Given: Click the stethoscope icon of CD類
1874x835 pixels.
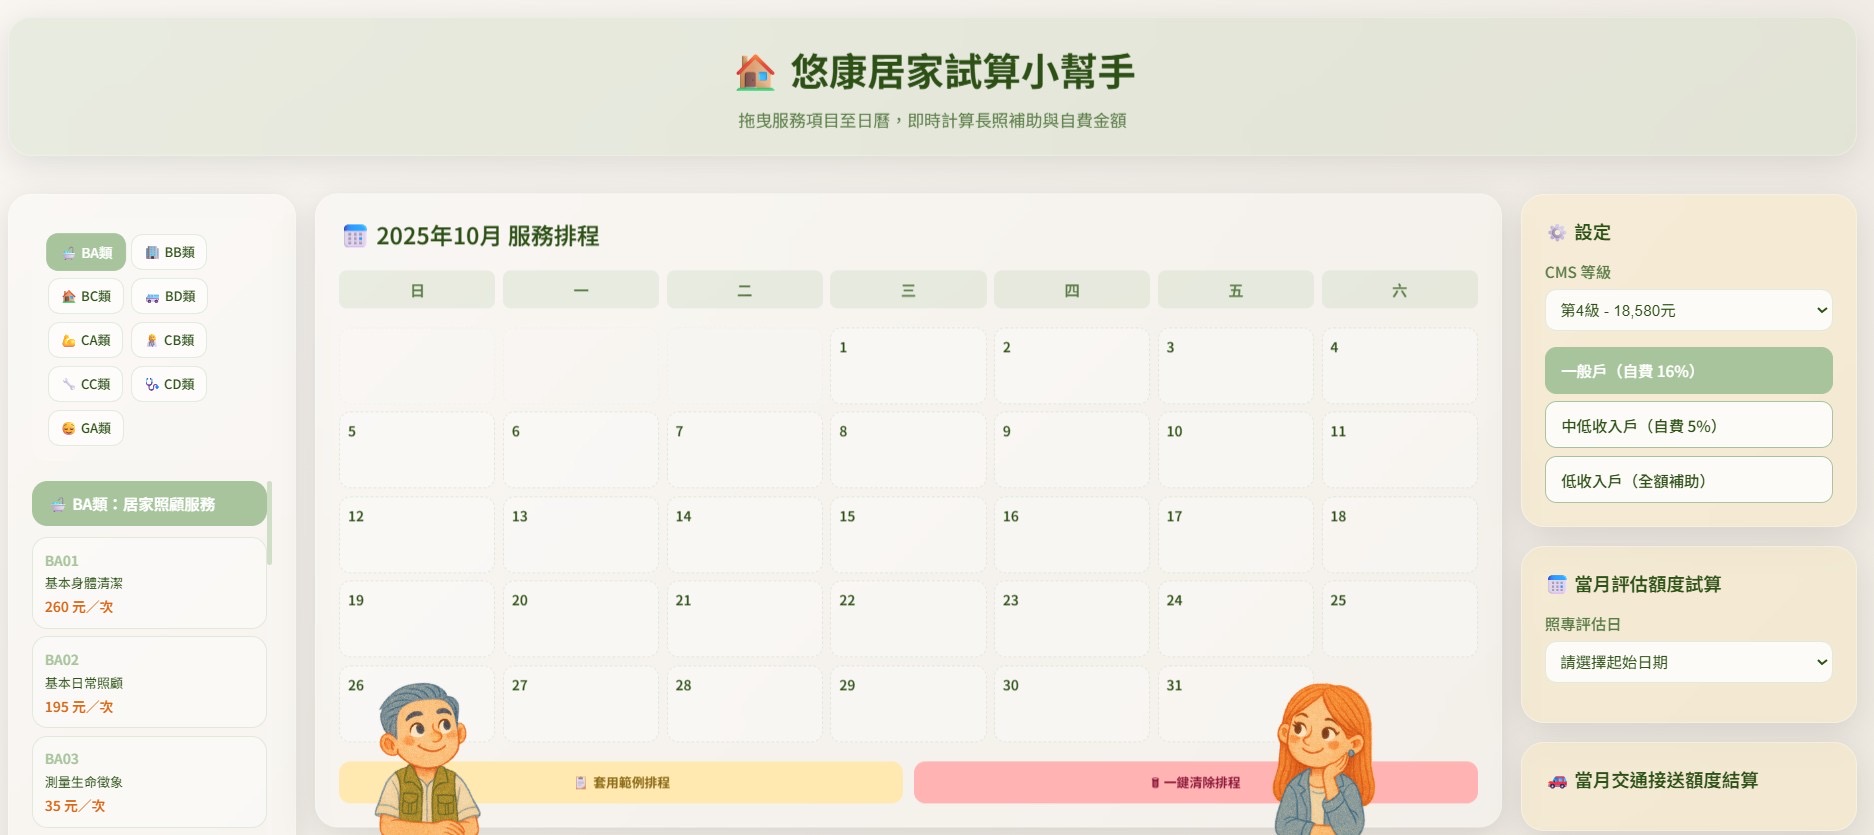Looking at the screenshot, I should pyautogui.click(x=152, y=384).
